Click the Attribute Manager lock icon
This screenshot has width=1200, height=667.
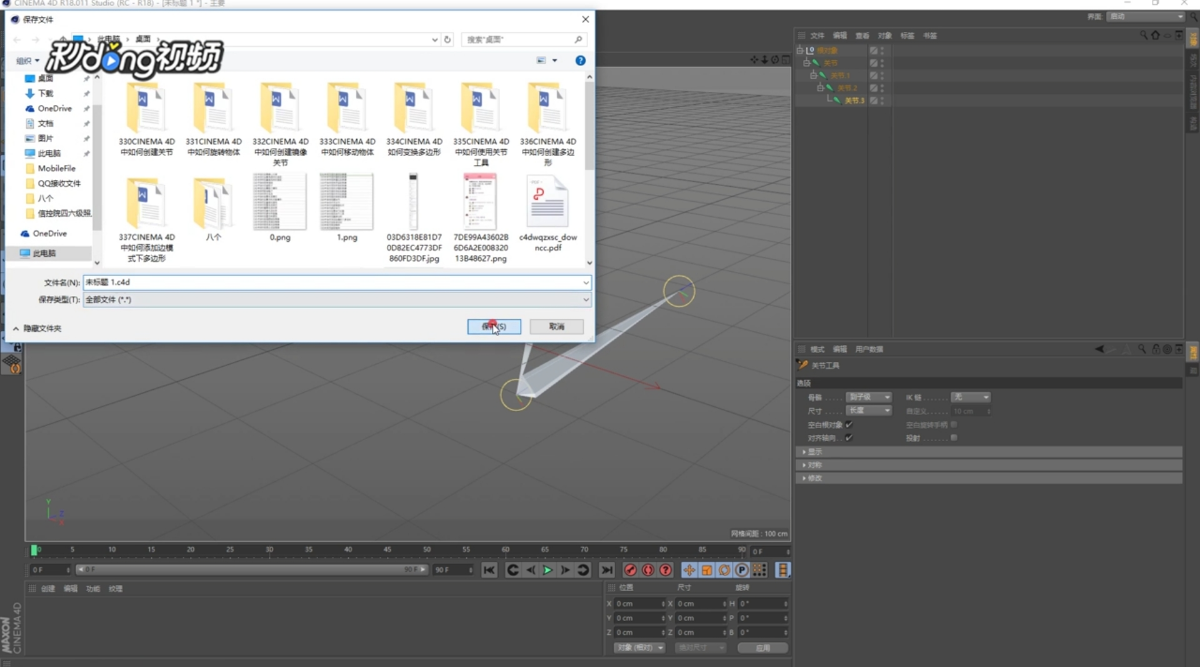(x=1156, y=349)
